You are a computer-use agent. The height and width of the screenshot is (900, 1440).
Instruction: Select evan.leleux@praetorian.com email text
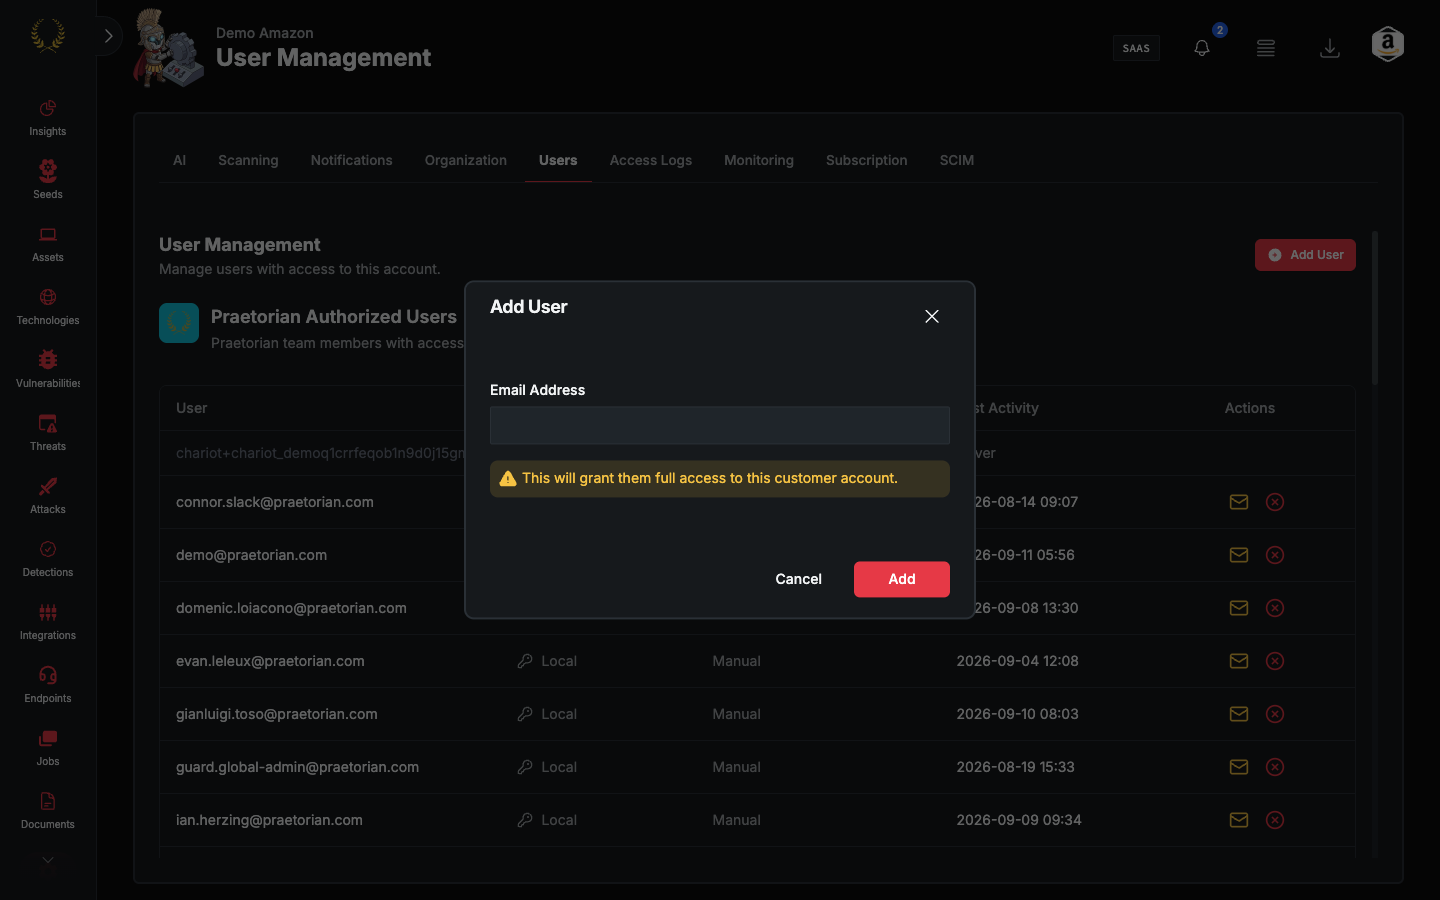coord(270,661)
